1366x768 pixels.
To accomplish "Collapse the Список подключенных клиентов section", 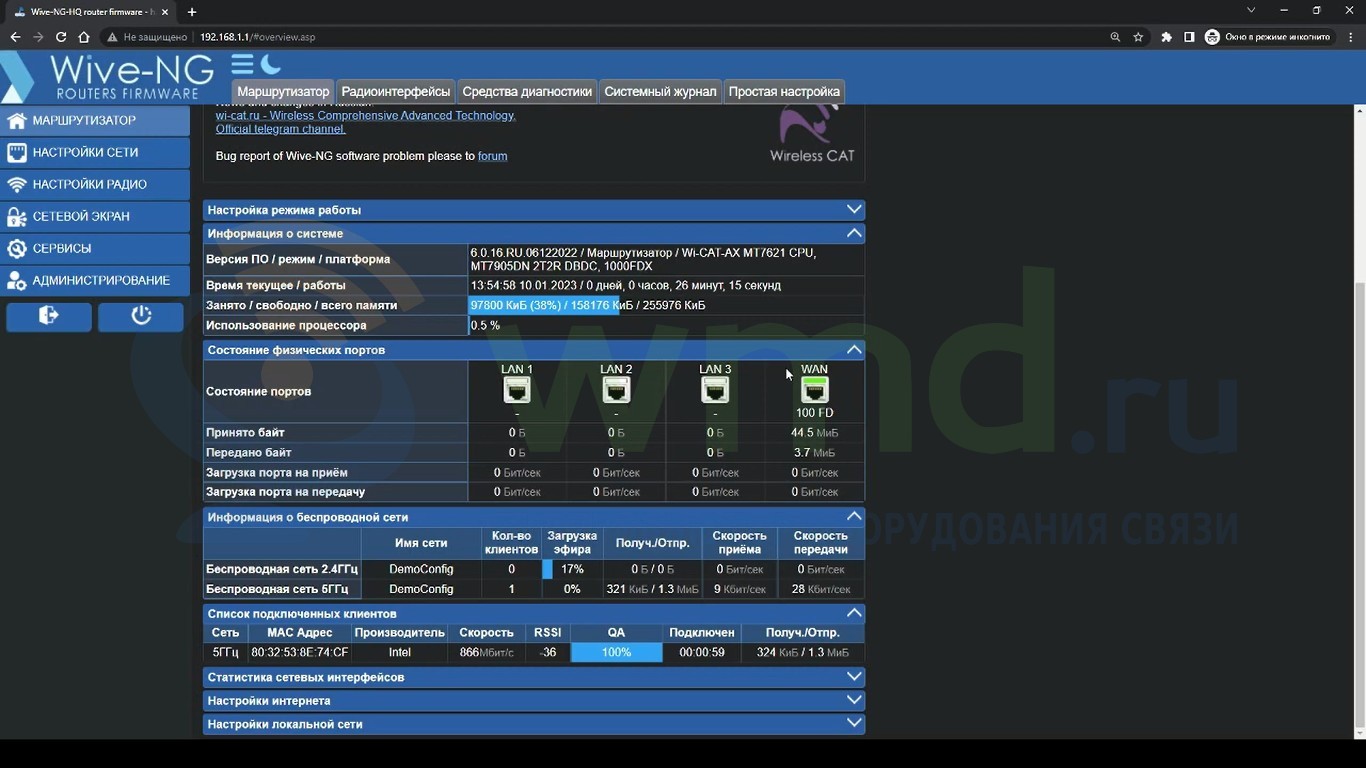I will [x=534, y=613].
